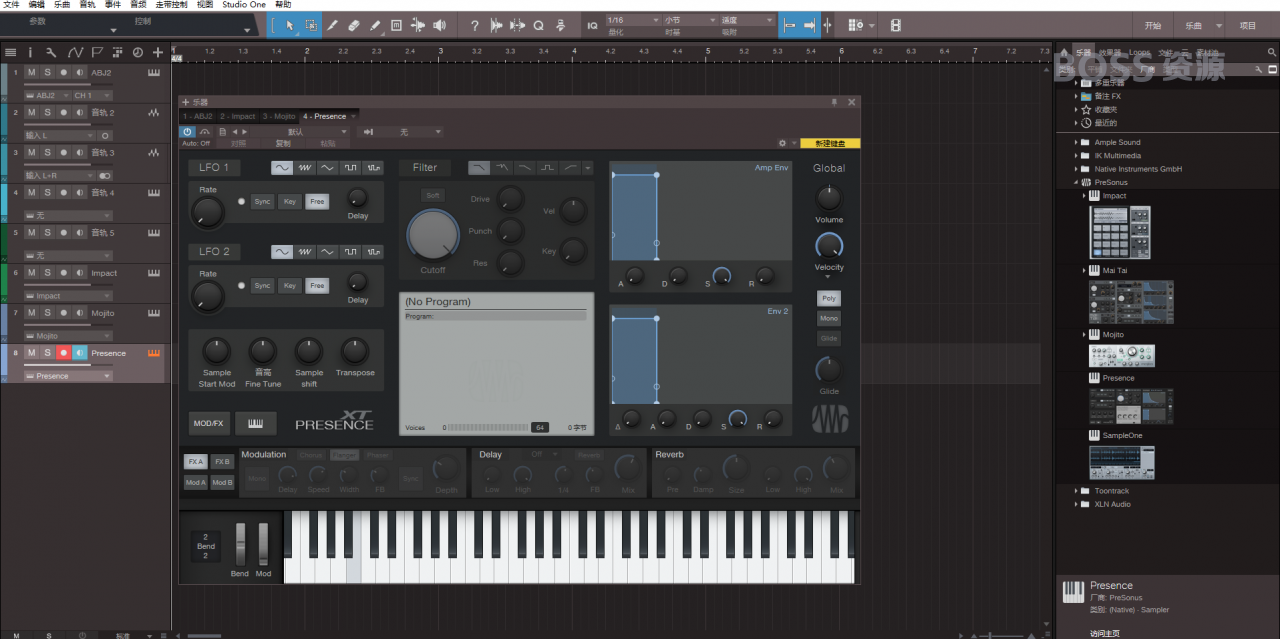Toggle the instrument power bypass button
The image size is (1280, 639).
(187, 132)
